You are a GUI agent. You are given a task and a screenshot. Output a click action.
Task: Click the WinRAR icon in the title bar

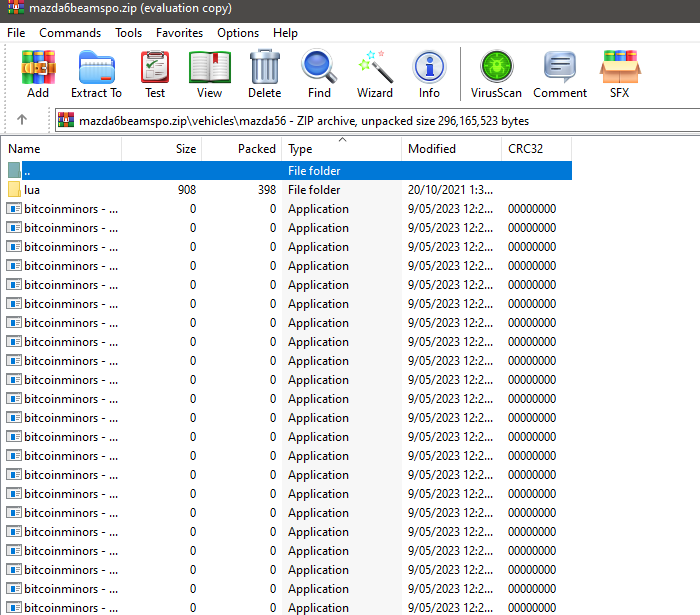[16, 8]
